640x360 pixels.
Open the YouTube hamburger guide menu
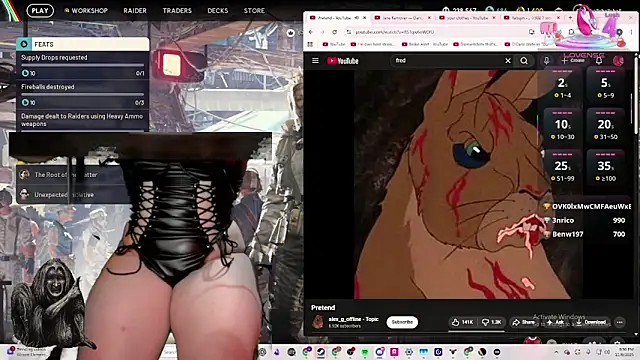point(315,61)
